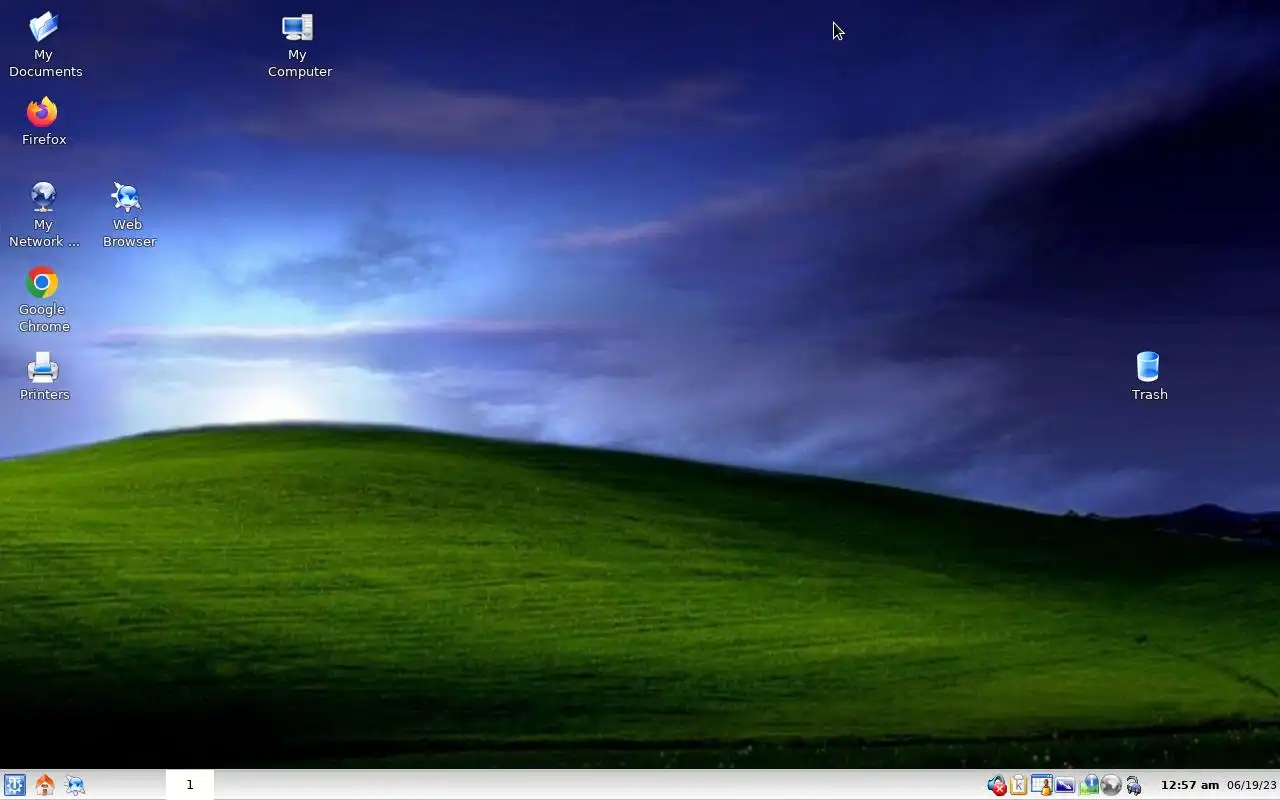Click the muted volume tray icon
This screenshot has width=1280, height=800.
(996, 786)
